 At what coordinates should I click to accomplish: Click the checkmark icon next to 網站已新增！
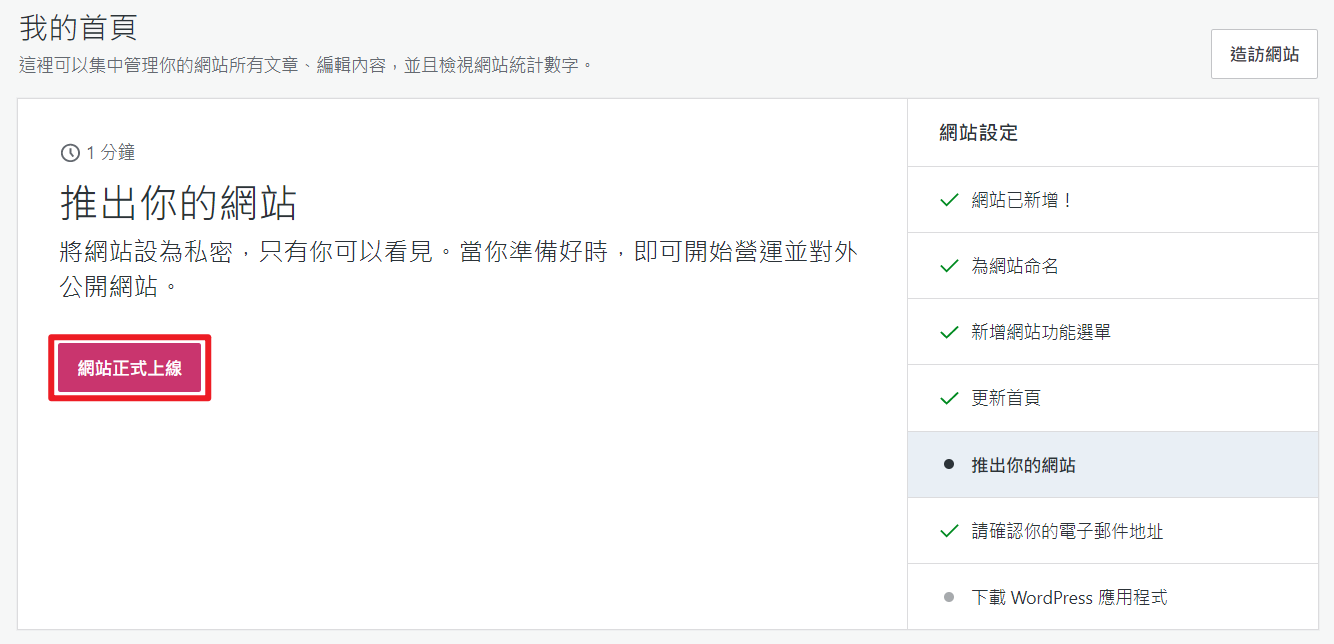949,200
